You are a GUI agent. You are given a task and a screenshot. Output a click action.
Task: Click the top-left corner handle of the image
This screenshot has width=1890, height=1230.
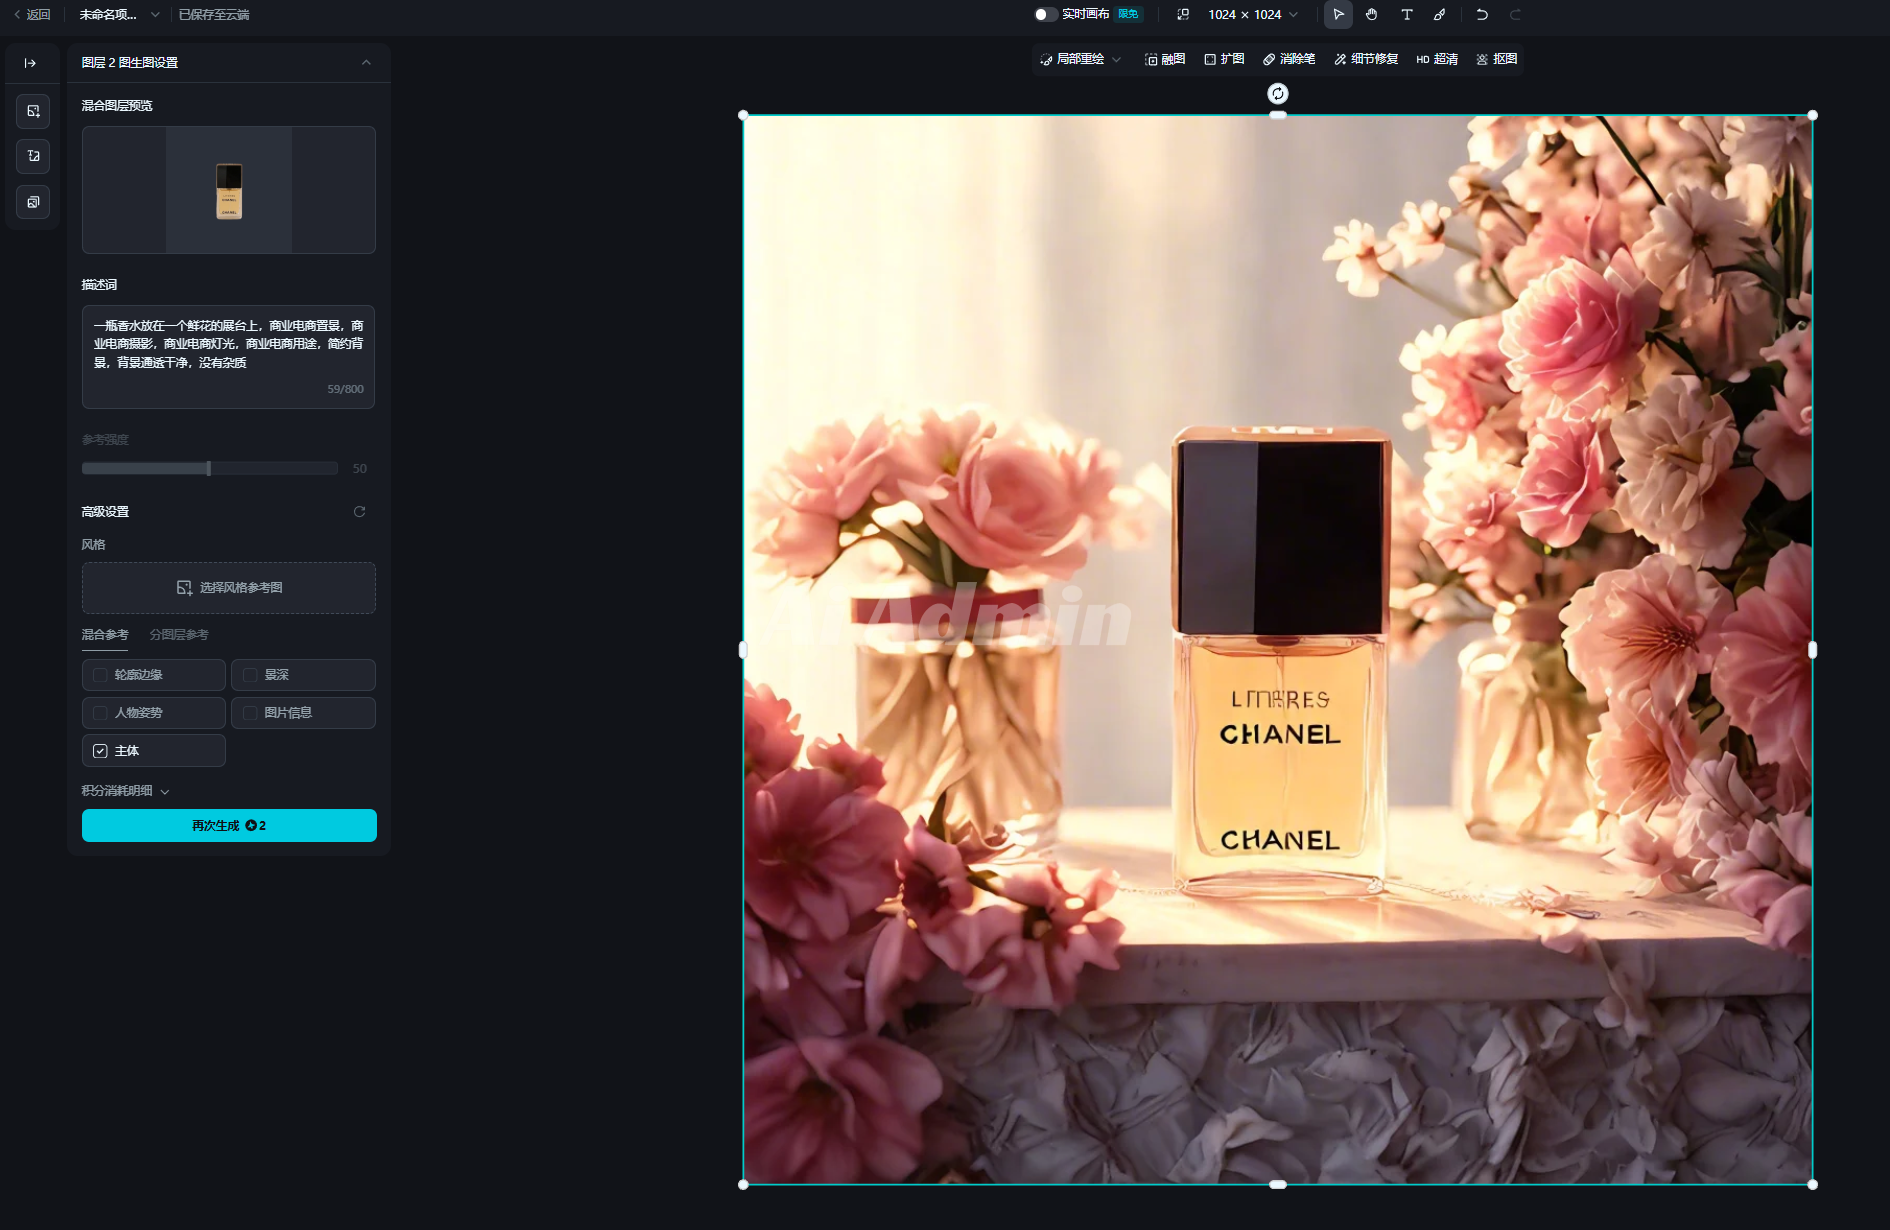(743, 115)
